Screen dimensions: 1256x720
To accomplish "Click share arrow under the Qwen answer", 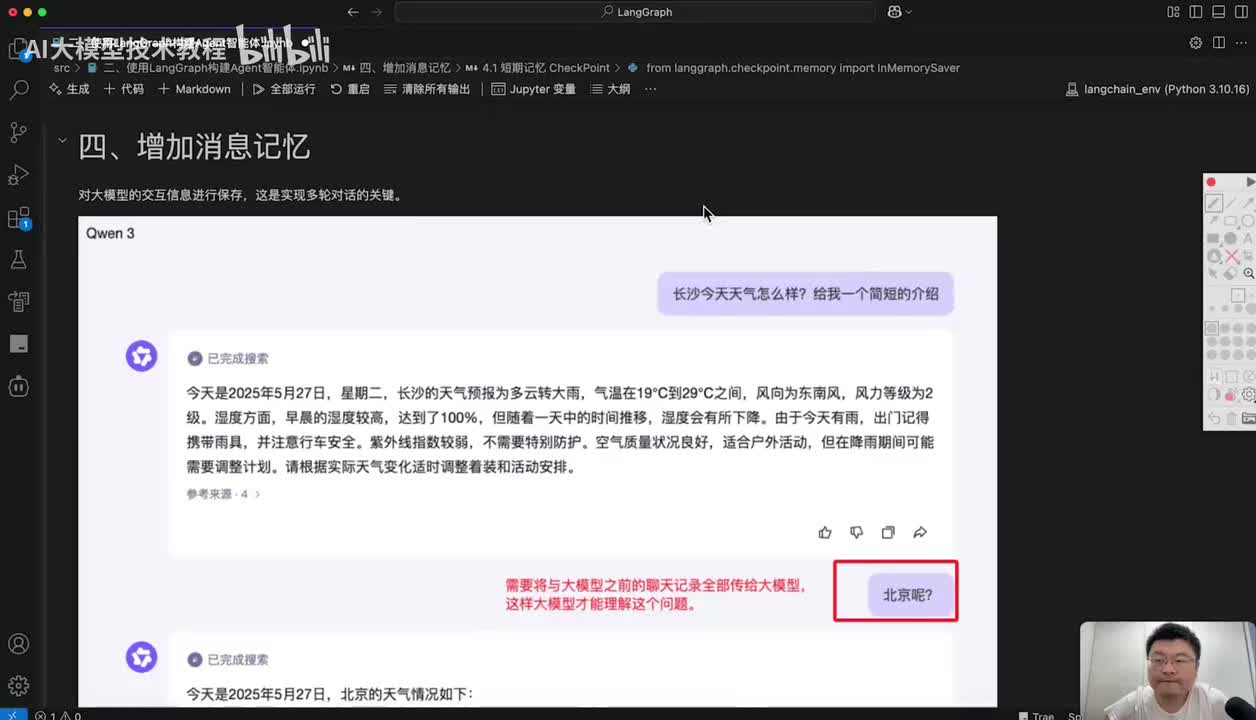I will coord(920,533).
